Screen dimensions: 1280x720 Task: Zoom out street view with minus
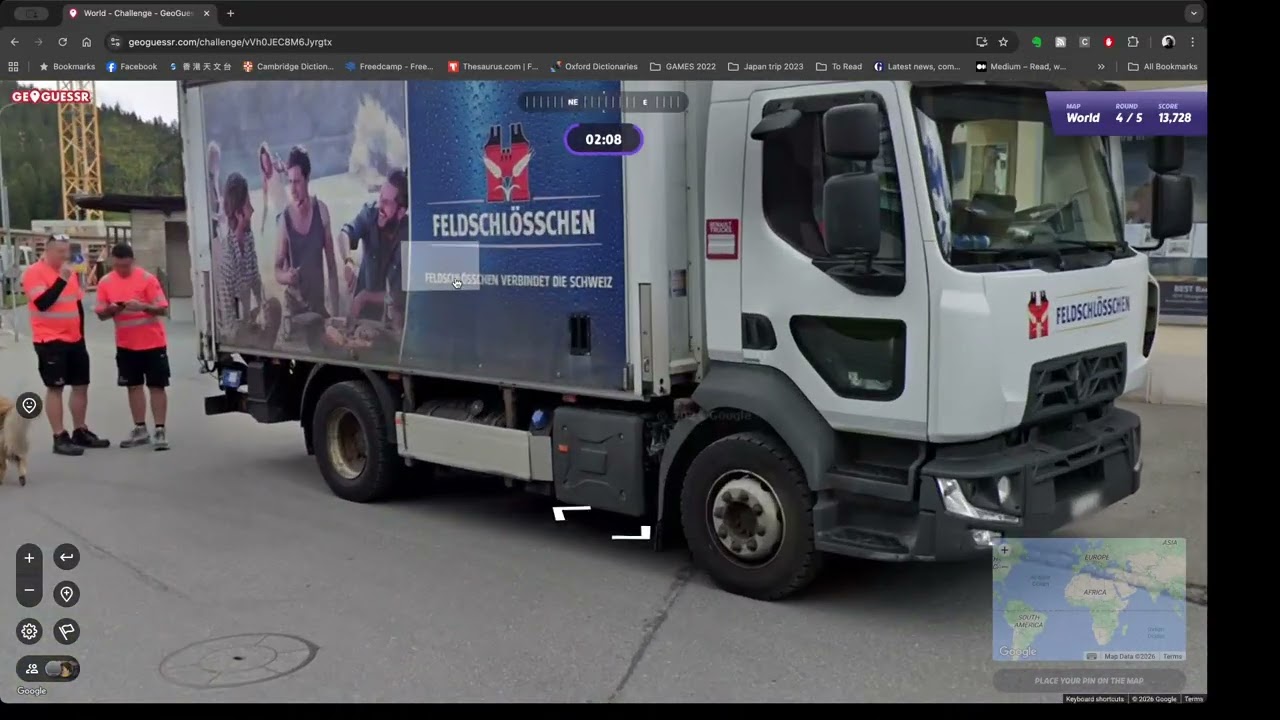click(29, 591)
